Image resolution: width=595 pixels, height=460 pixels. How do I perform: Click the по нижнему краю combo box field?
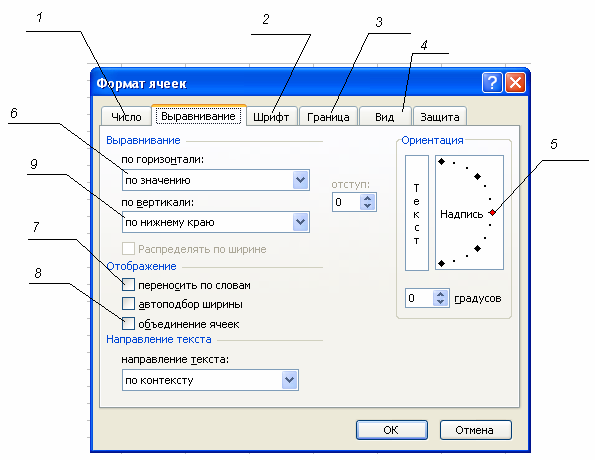(x=216, y=222)
